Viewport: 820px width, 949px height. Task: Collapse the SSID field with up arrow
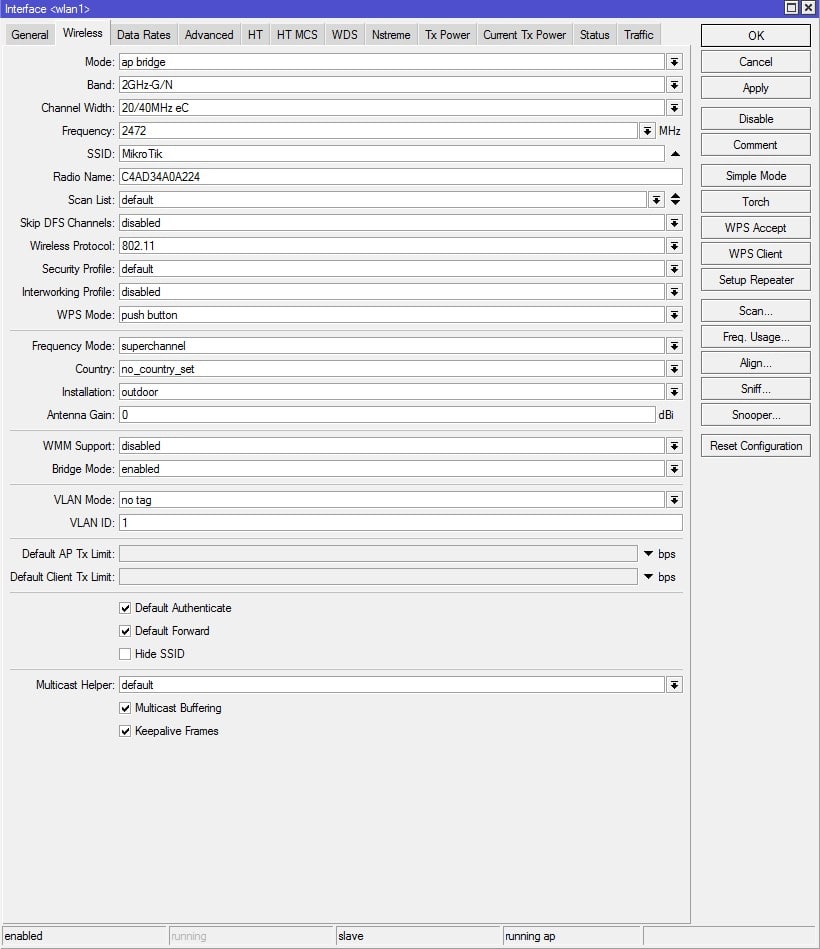675,154
